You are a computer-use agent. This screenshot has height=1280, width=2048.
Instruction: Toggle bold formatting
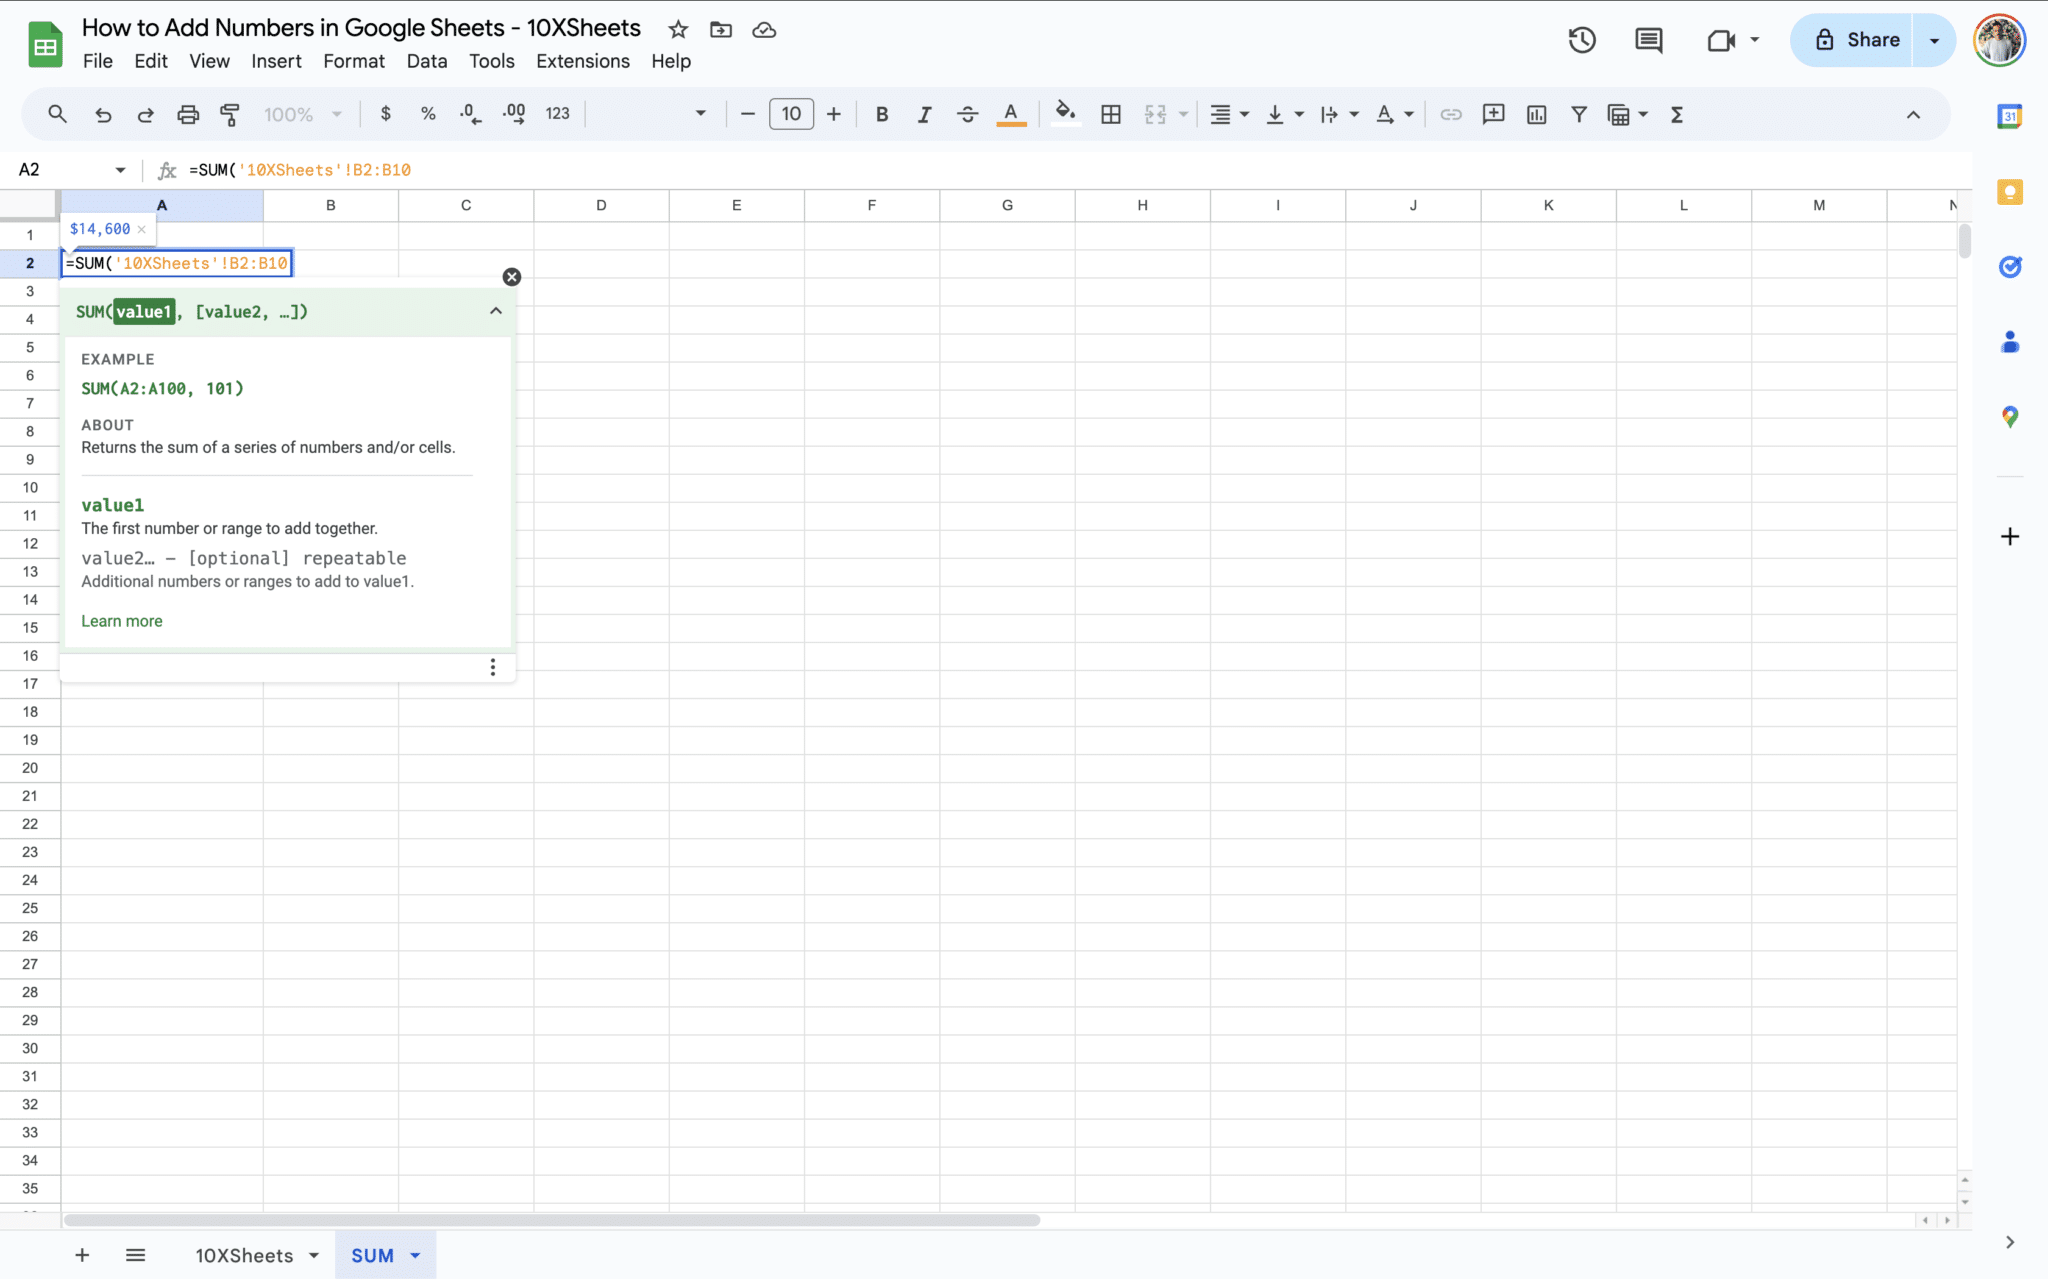[881, 114]
